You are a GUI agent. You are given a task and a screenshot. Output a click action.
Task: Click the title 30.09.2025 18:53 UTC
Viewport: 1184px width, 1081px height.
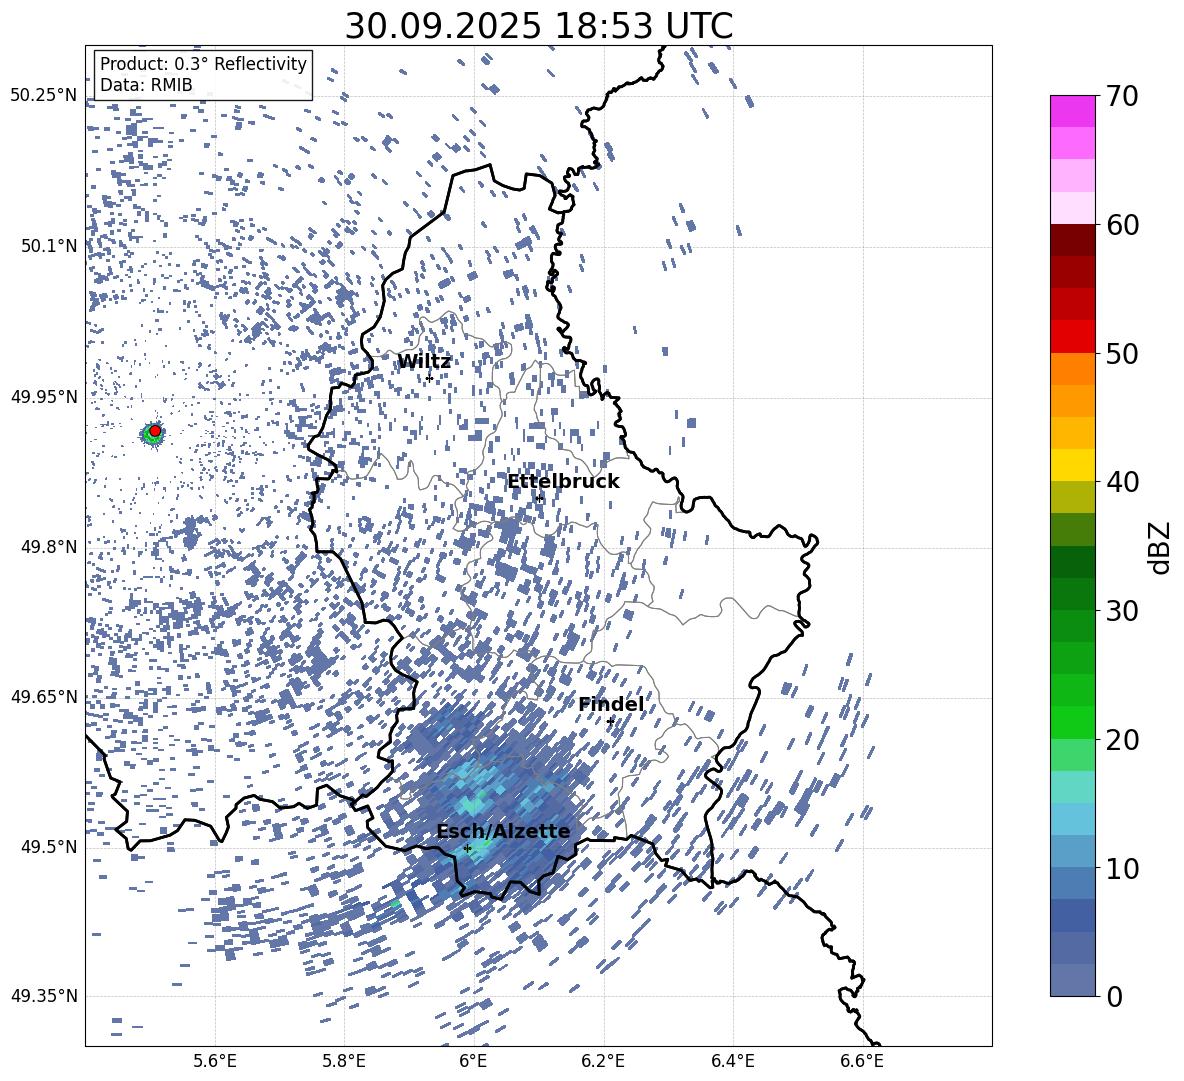(x=538, y=26)
